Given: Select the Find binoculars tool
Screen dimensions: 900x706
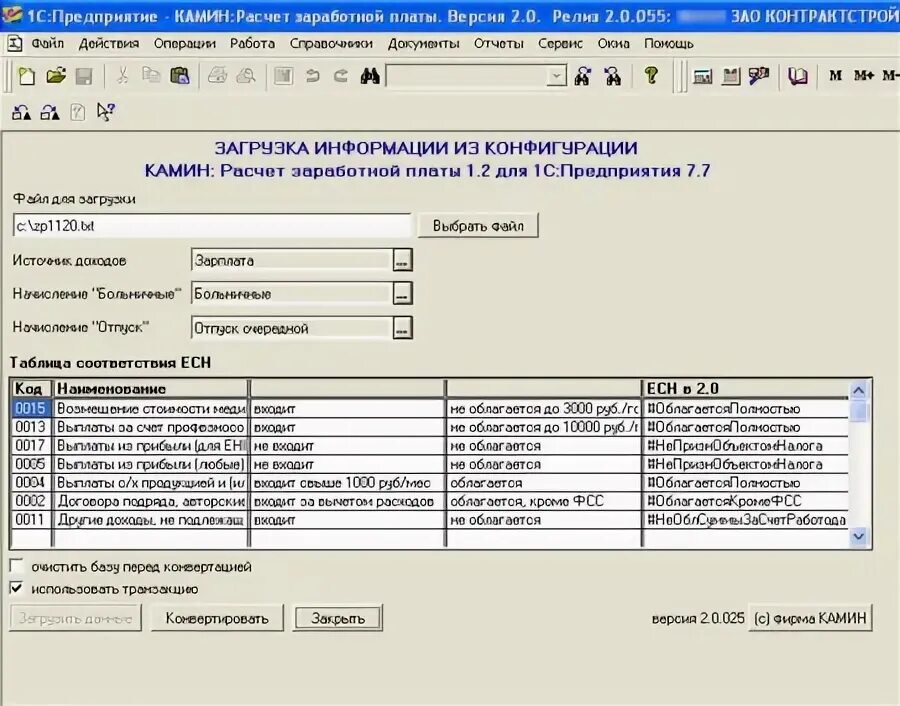Looking at the screenshot, I should tap(368, 75).
